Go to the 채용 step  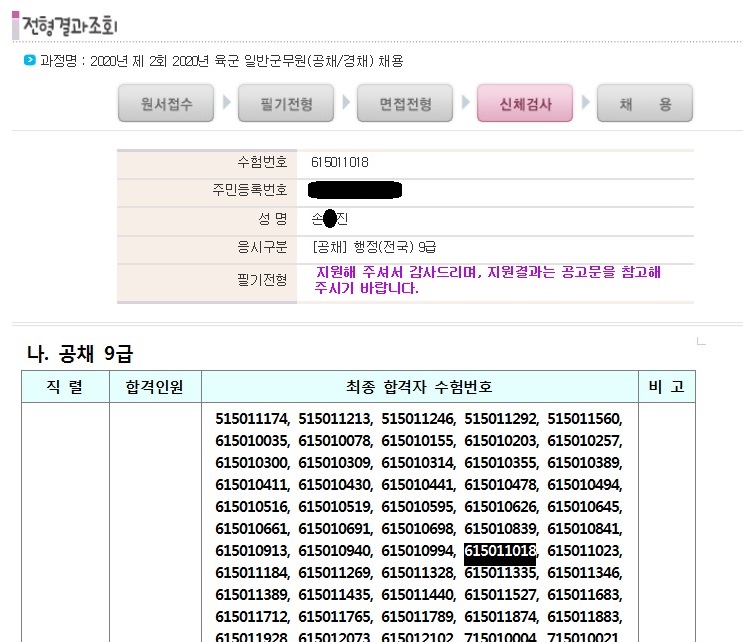(645, 103)
